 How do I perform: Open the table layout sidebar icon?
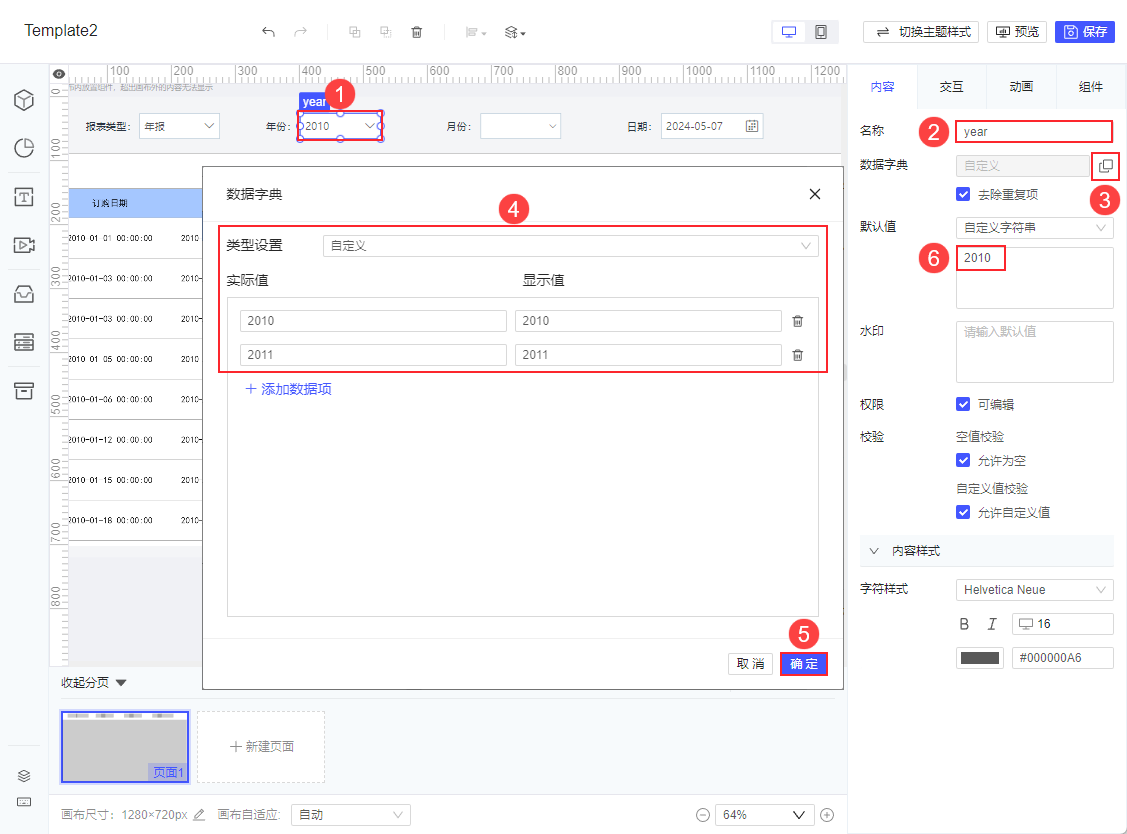pos(24,342)
